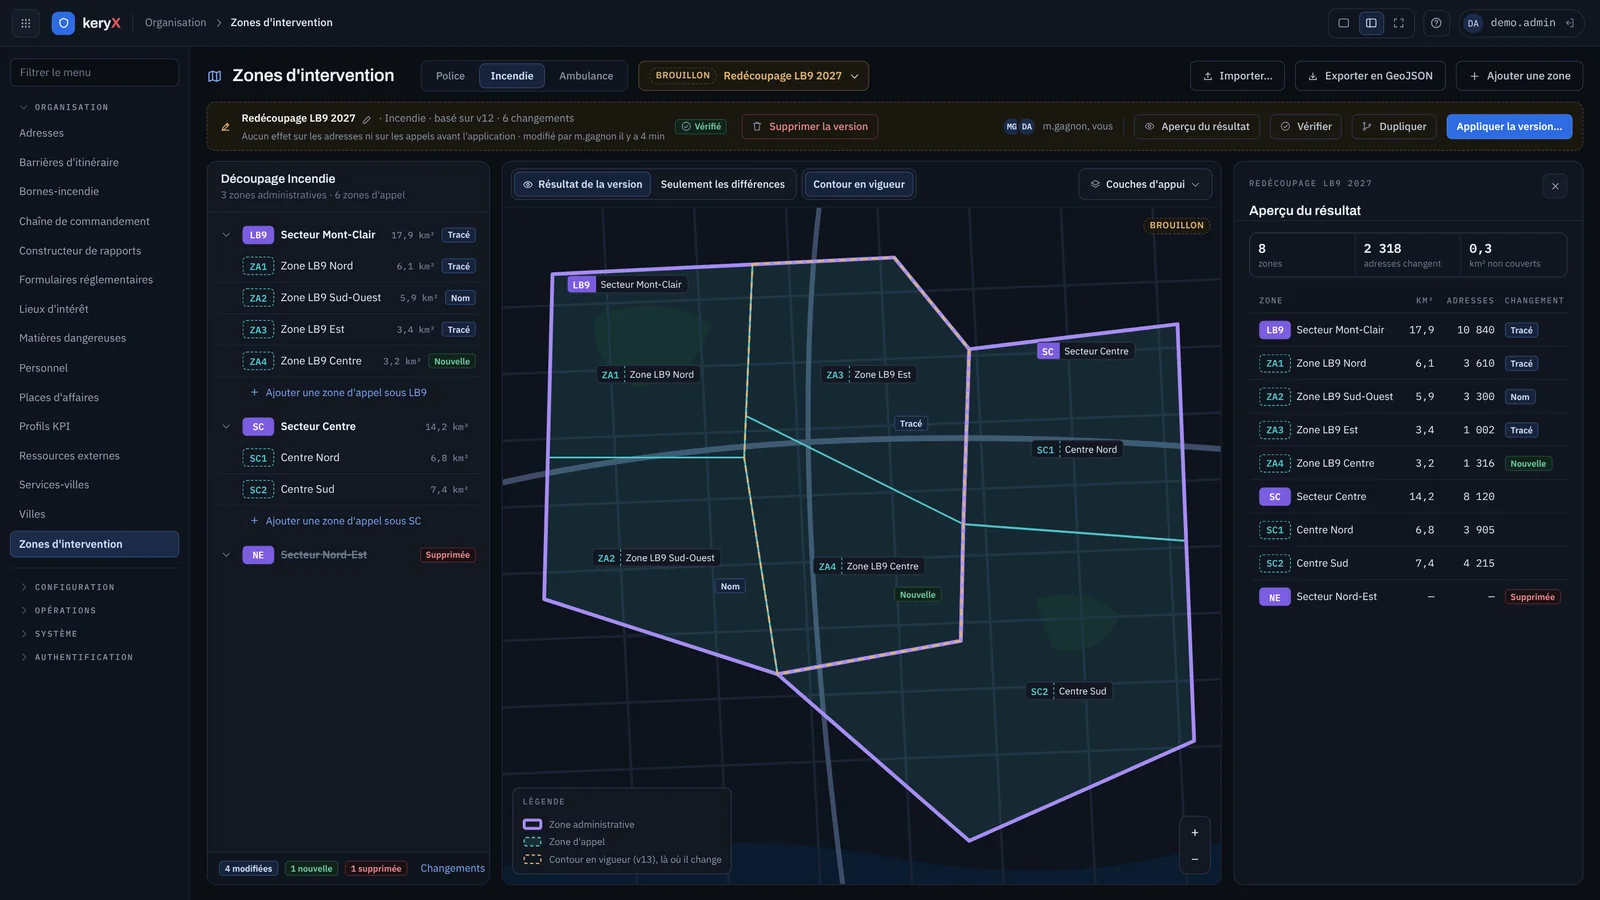This screenshot has height=900, width=1600.
Task: Click the MG collaborator avatar
Action: click(1012, 127)
